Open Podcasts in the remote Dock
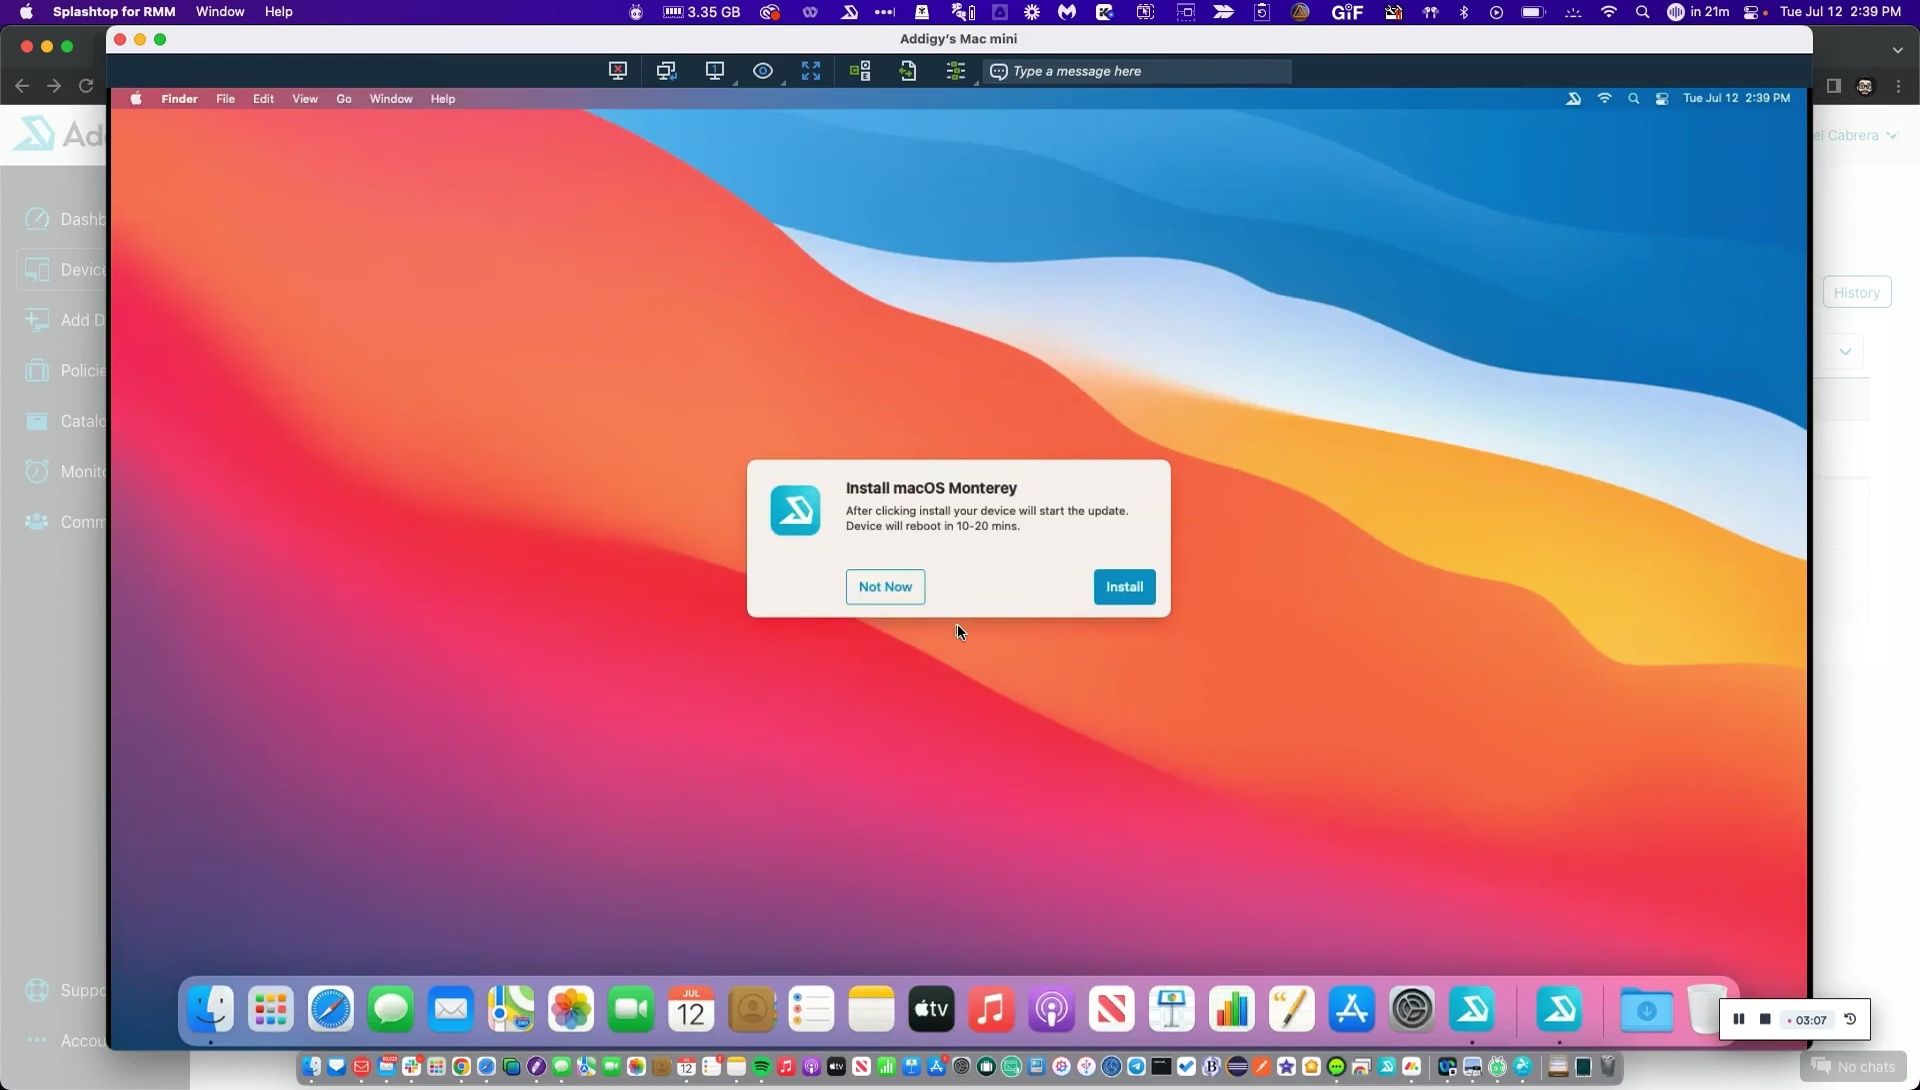1920x1090 pixels. (1051, 1010)
